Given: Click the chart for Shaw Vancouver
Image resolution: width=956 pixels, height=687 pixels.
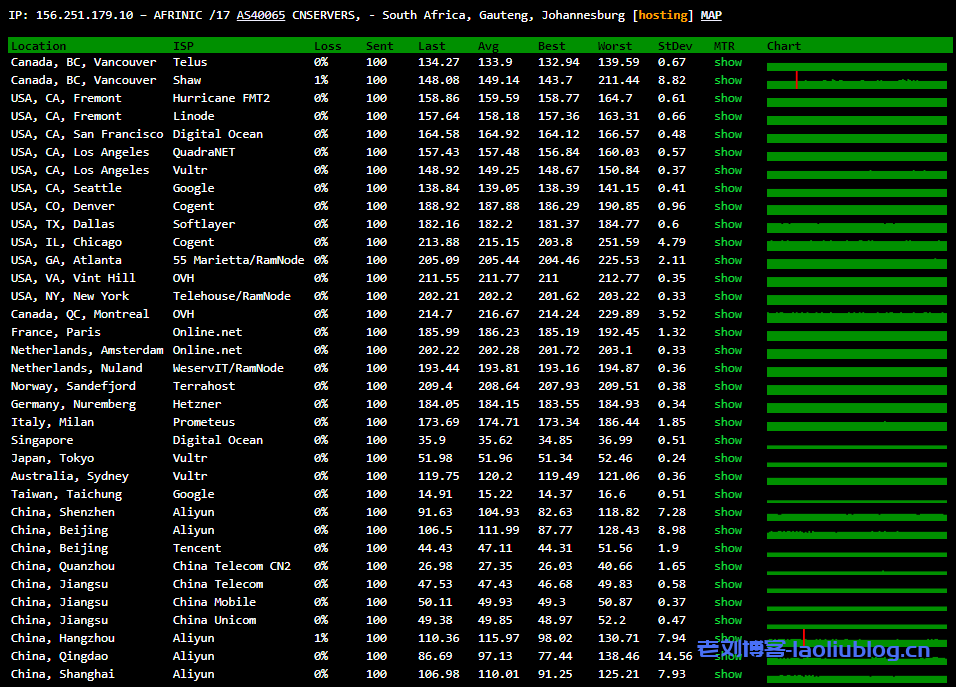Looking at the screenshot, I should 856,82.
